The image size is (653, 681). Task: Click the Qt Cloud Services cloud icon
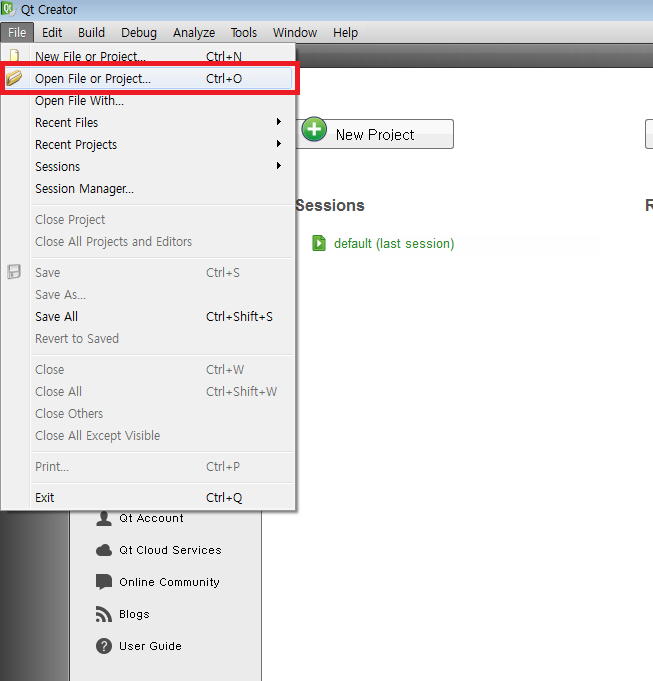(104, 550)
